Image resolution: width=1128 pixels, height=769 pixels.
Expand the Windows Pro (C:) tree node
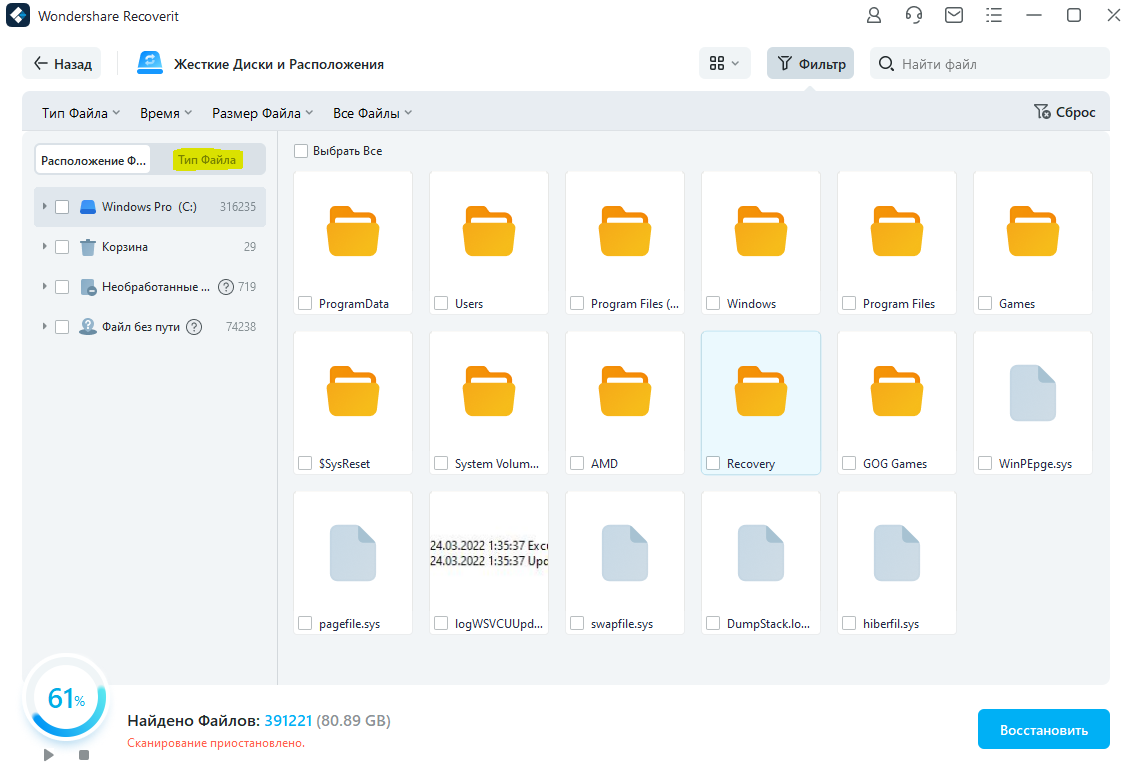click(44, 206)
